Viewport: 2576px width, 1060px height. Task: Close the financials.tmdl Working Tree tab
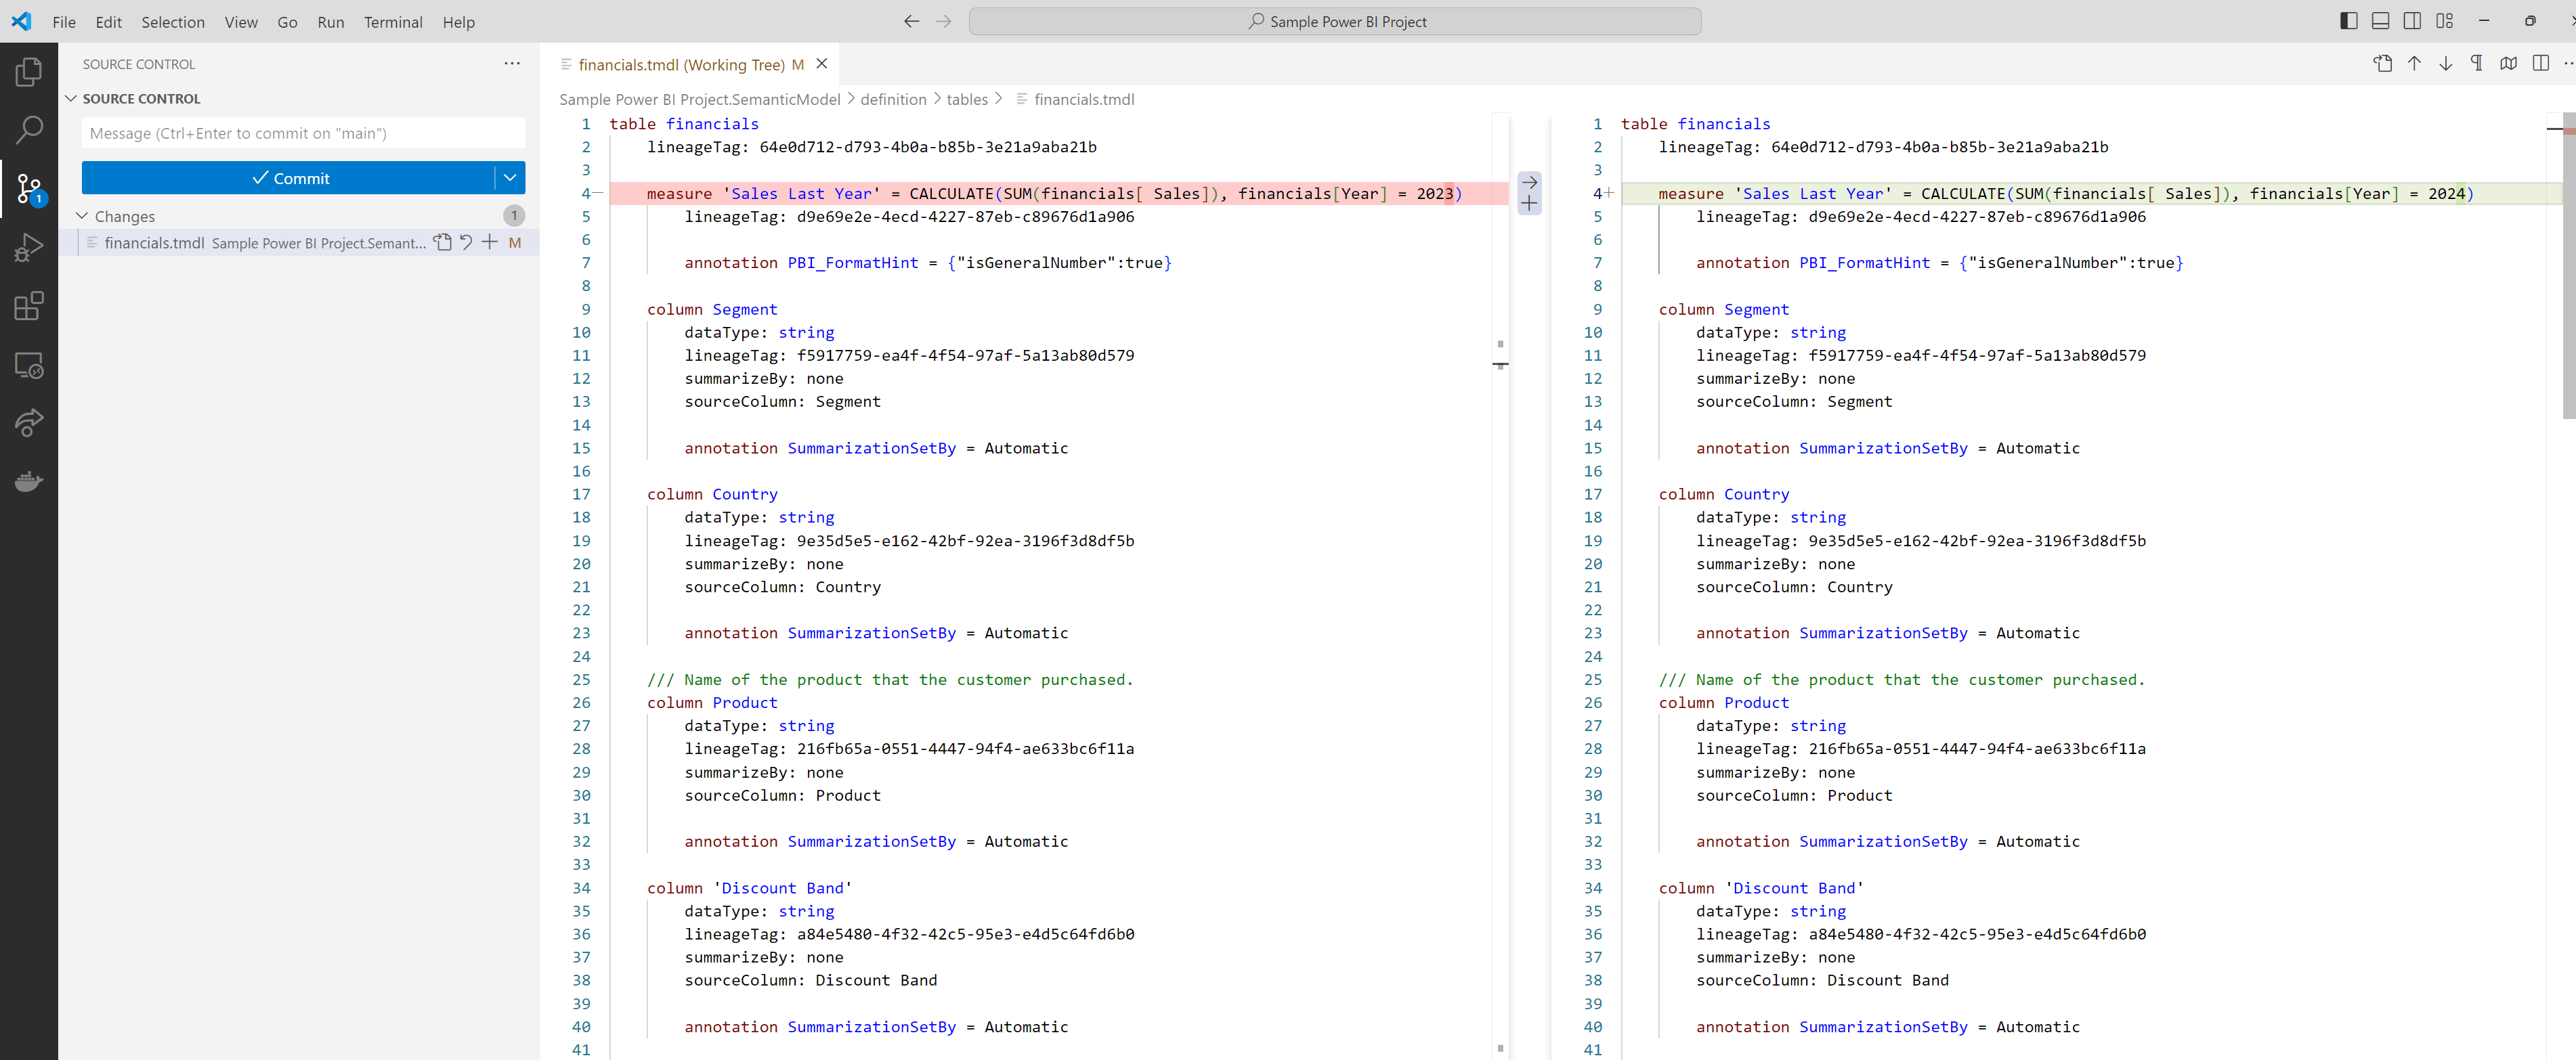821,64
